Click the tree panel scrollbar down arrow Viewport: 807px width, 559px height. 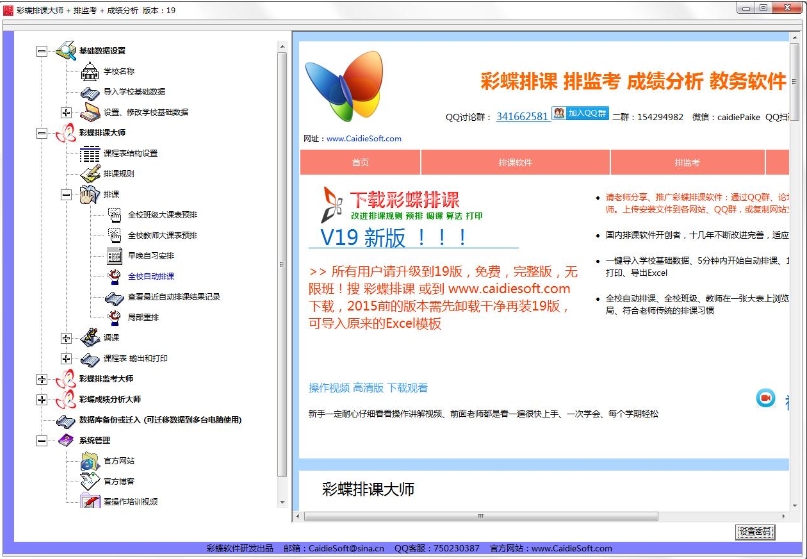pyautogui.click(x=282, y=502)
